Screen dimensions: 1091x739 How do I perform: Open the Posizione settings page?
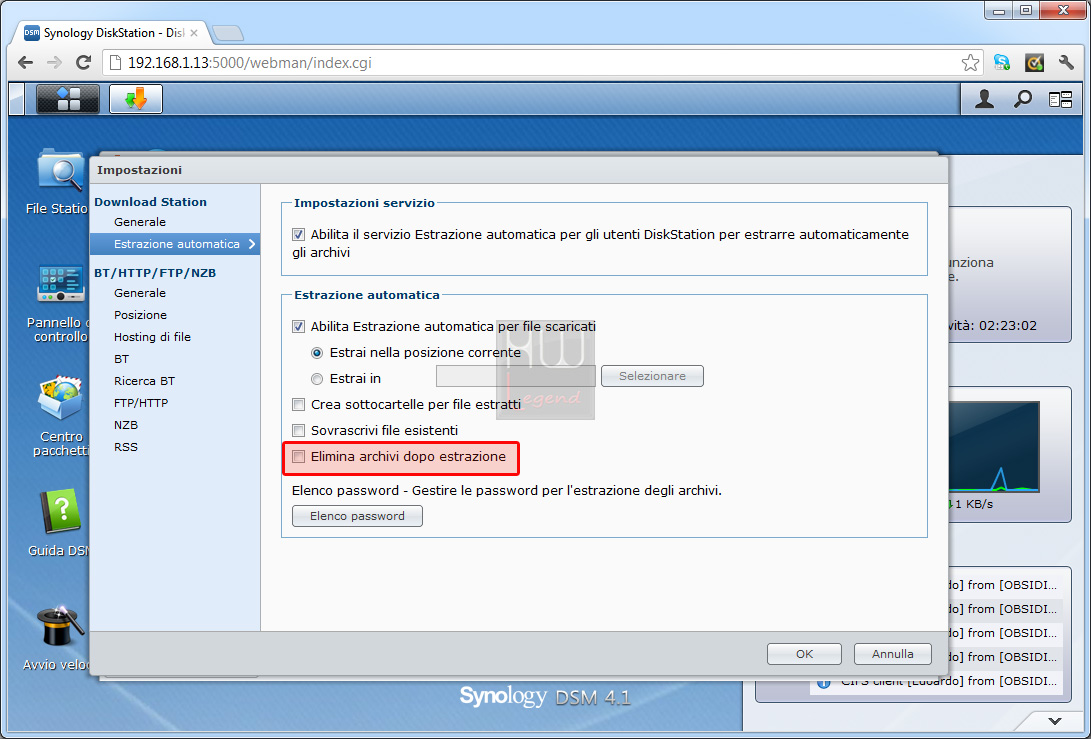[x=141, y=315]
